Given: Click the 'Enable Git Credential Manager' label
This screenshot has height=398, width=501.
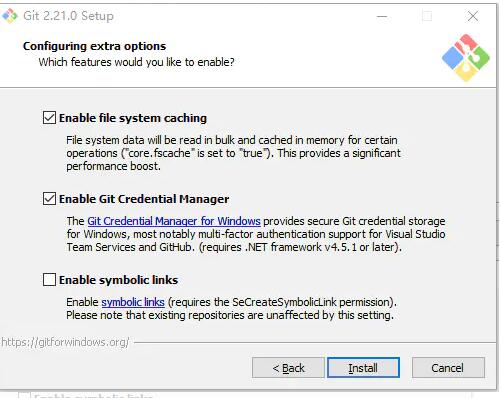Looking at the screenshot, I should tap(144, 199).
